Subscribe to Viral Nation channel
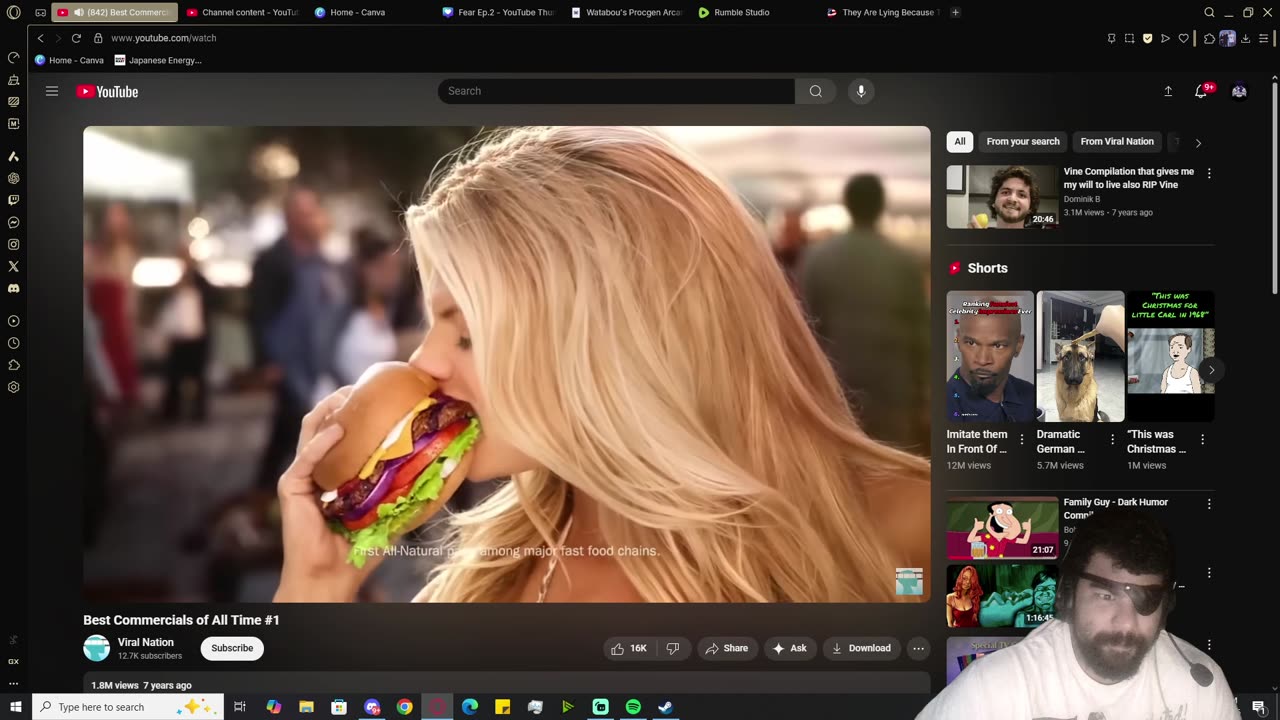 click(232, 648)
